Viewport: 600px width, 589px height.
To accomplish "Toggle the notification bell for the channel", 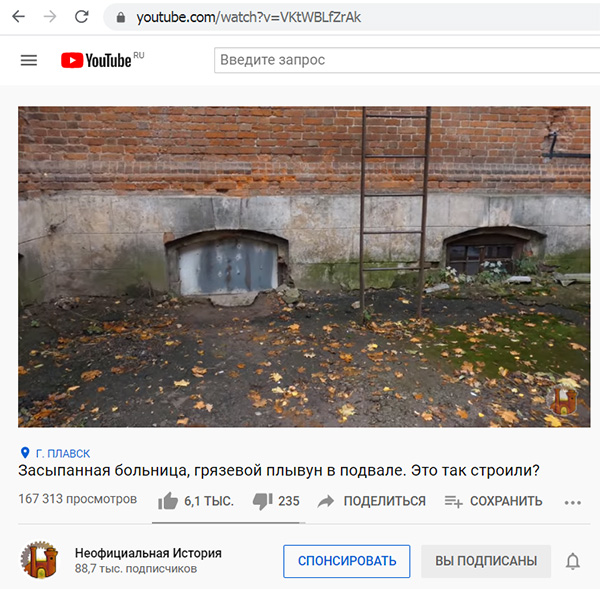I will pos(573,561).
